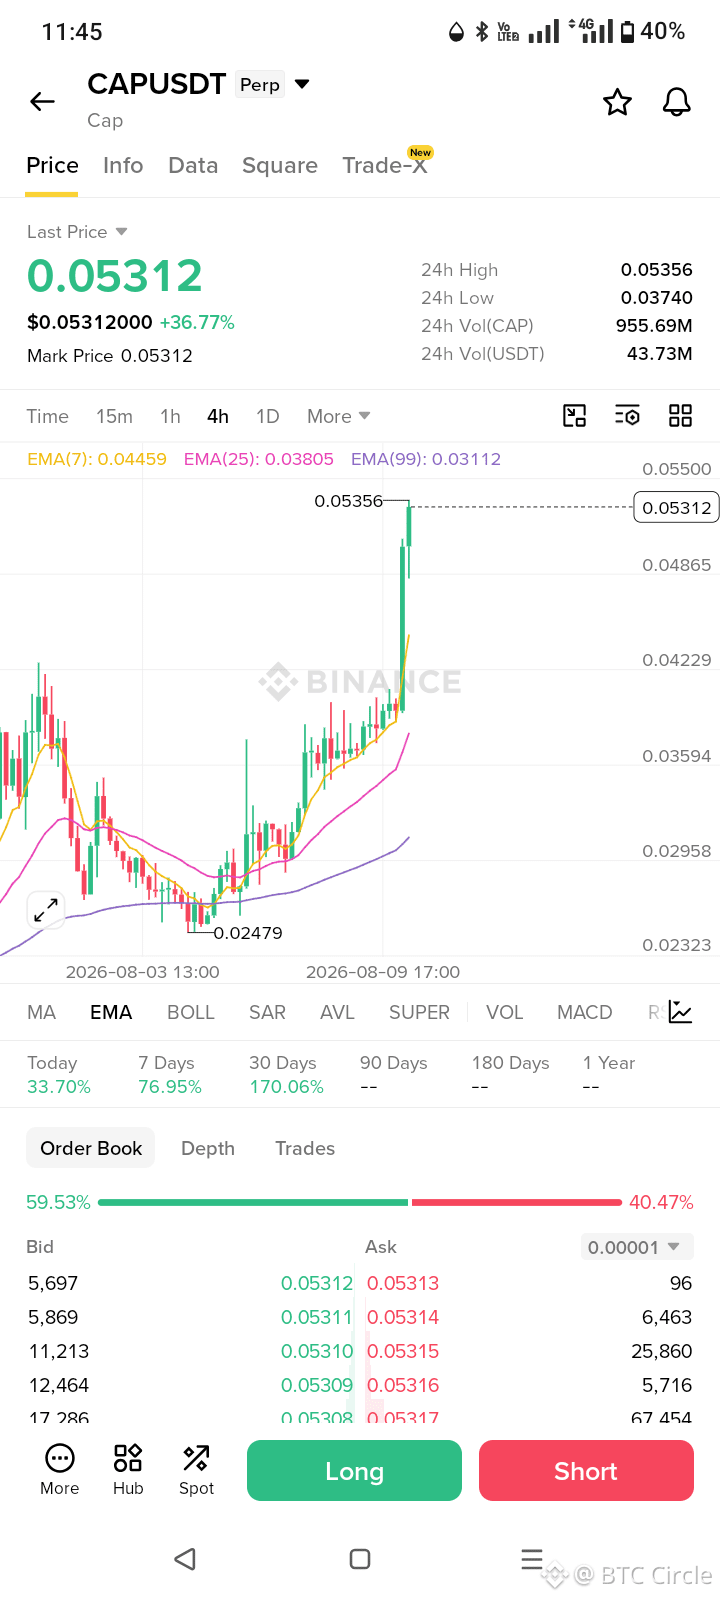This screenshot has width=720, height=1600.
Task: Enable MA indicator
Action: (41, 1012)
